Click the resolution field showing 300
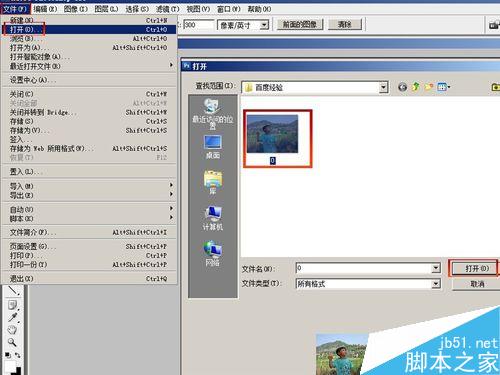The width and height of the screenshot is (500, 375). point(199,25)
